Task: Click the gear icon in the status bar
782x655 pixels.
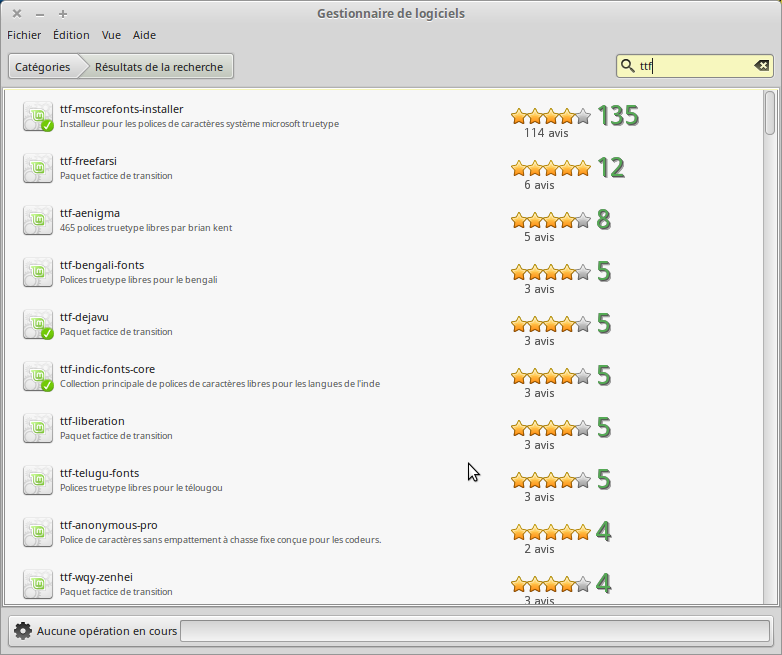Action: pyautogui.click(x=23, y=631)
